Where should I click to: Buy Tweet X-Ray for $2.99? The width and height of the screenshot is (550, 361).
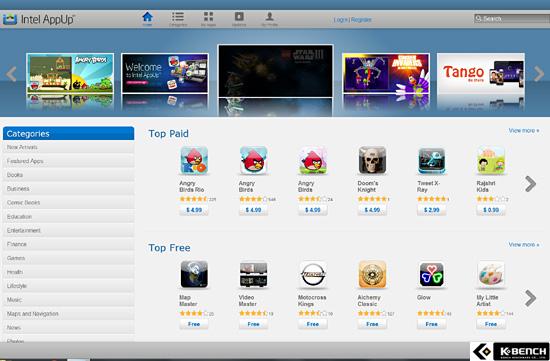coord(431,210)
